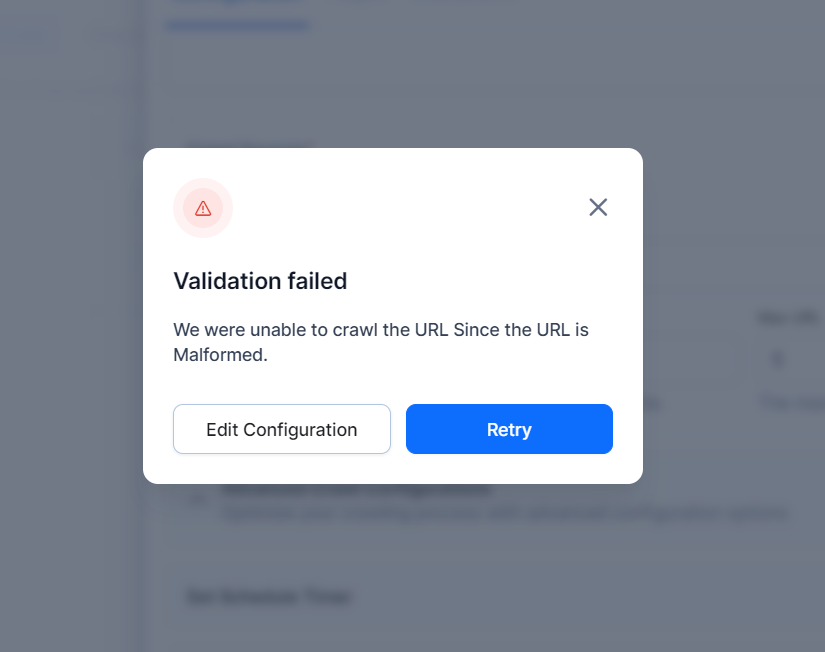Click the blurred Set Schedule Time heading

tap(268, 597)
